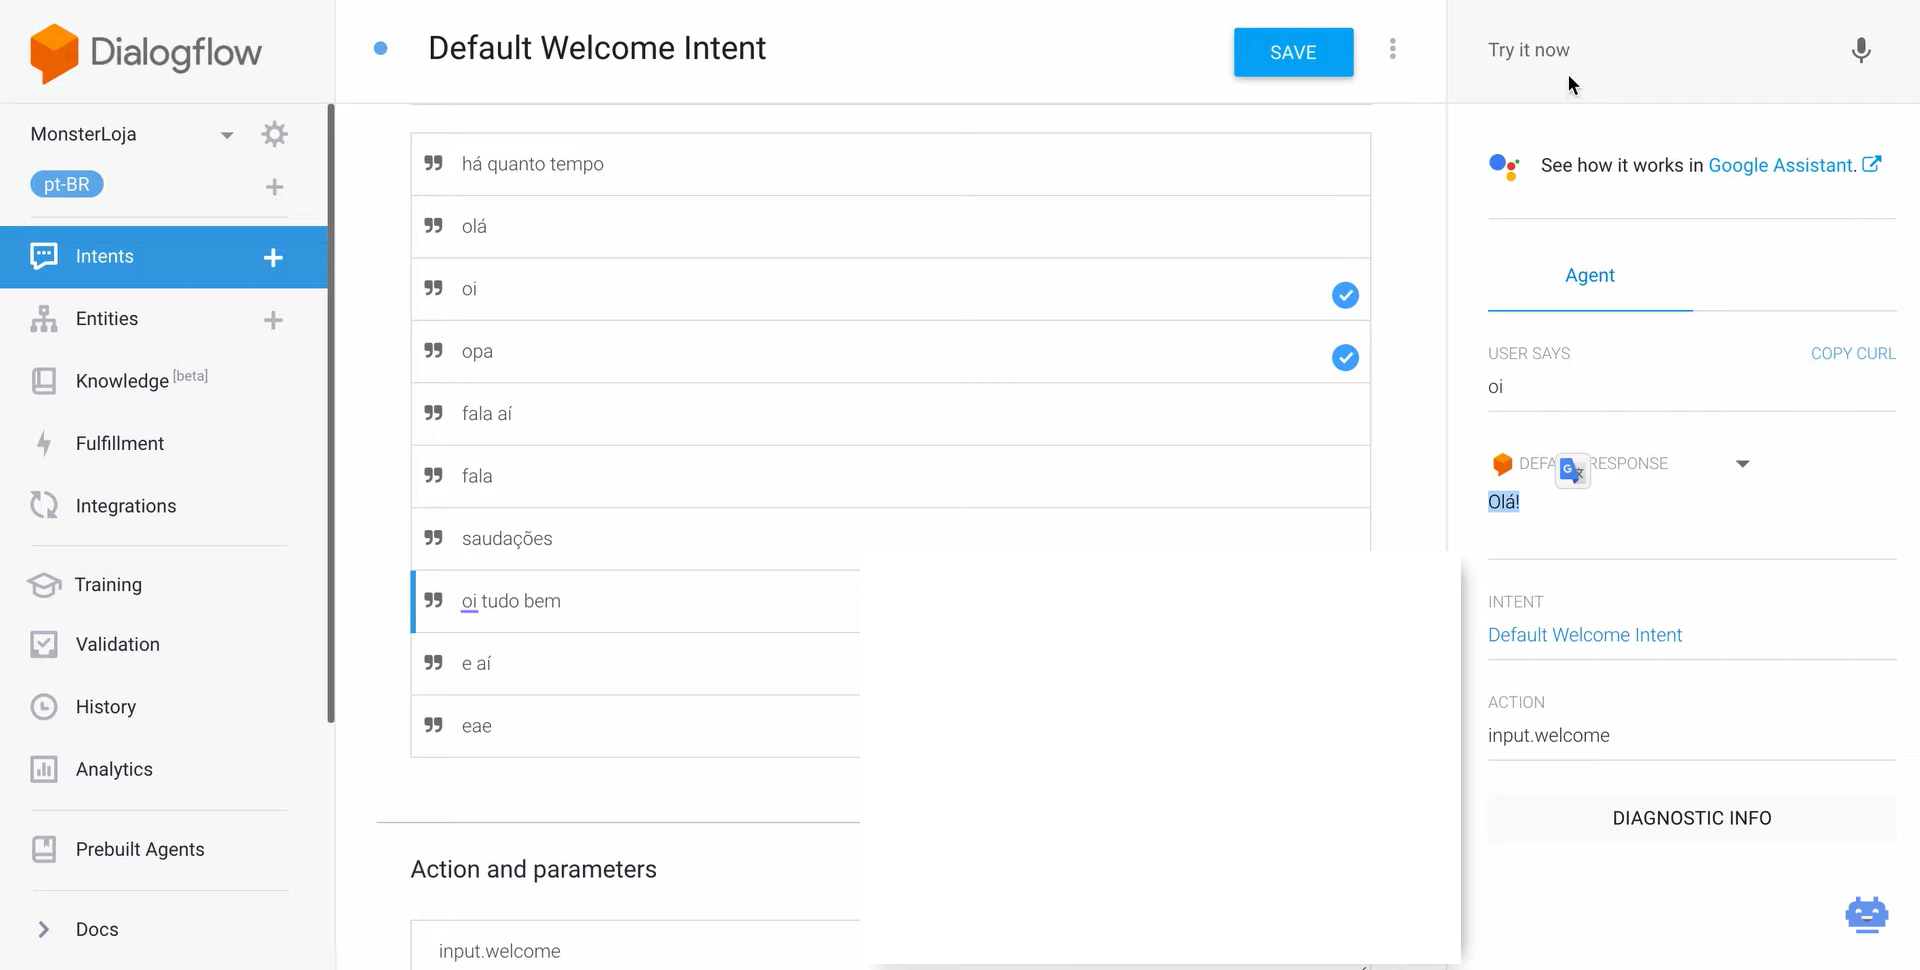Click the Fulfillment lightning bolt icon
This screenshot has height=970, width=1920.
click(44, 444)
